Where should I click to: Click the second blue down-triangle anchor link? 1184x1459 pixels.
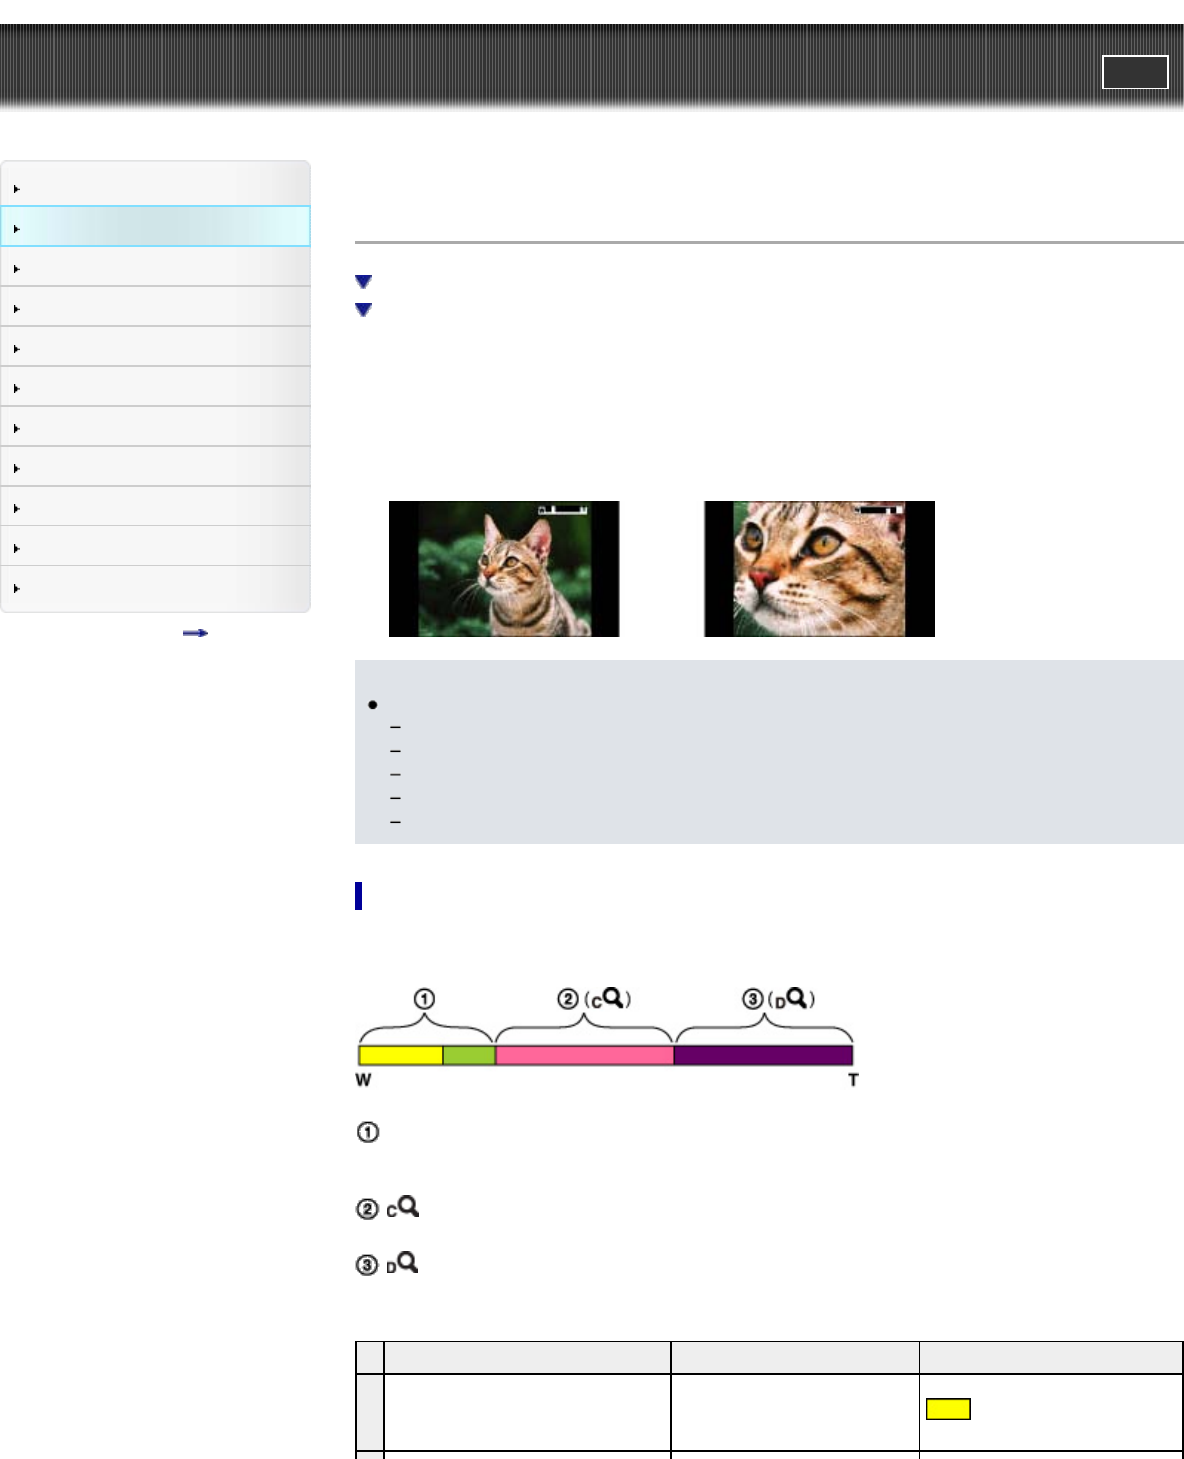tap(364, 310)
